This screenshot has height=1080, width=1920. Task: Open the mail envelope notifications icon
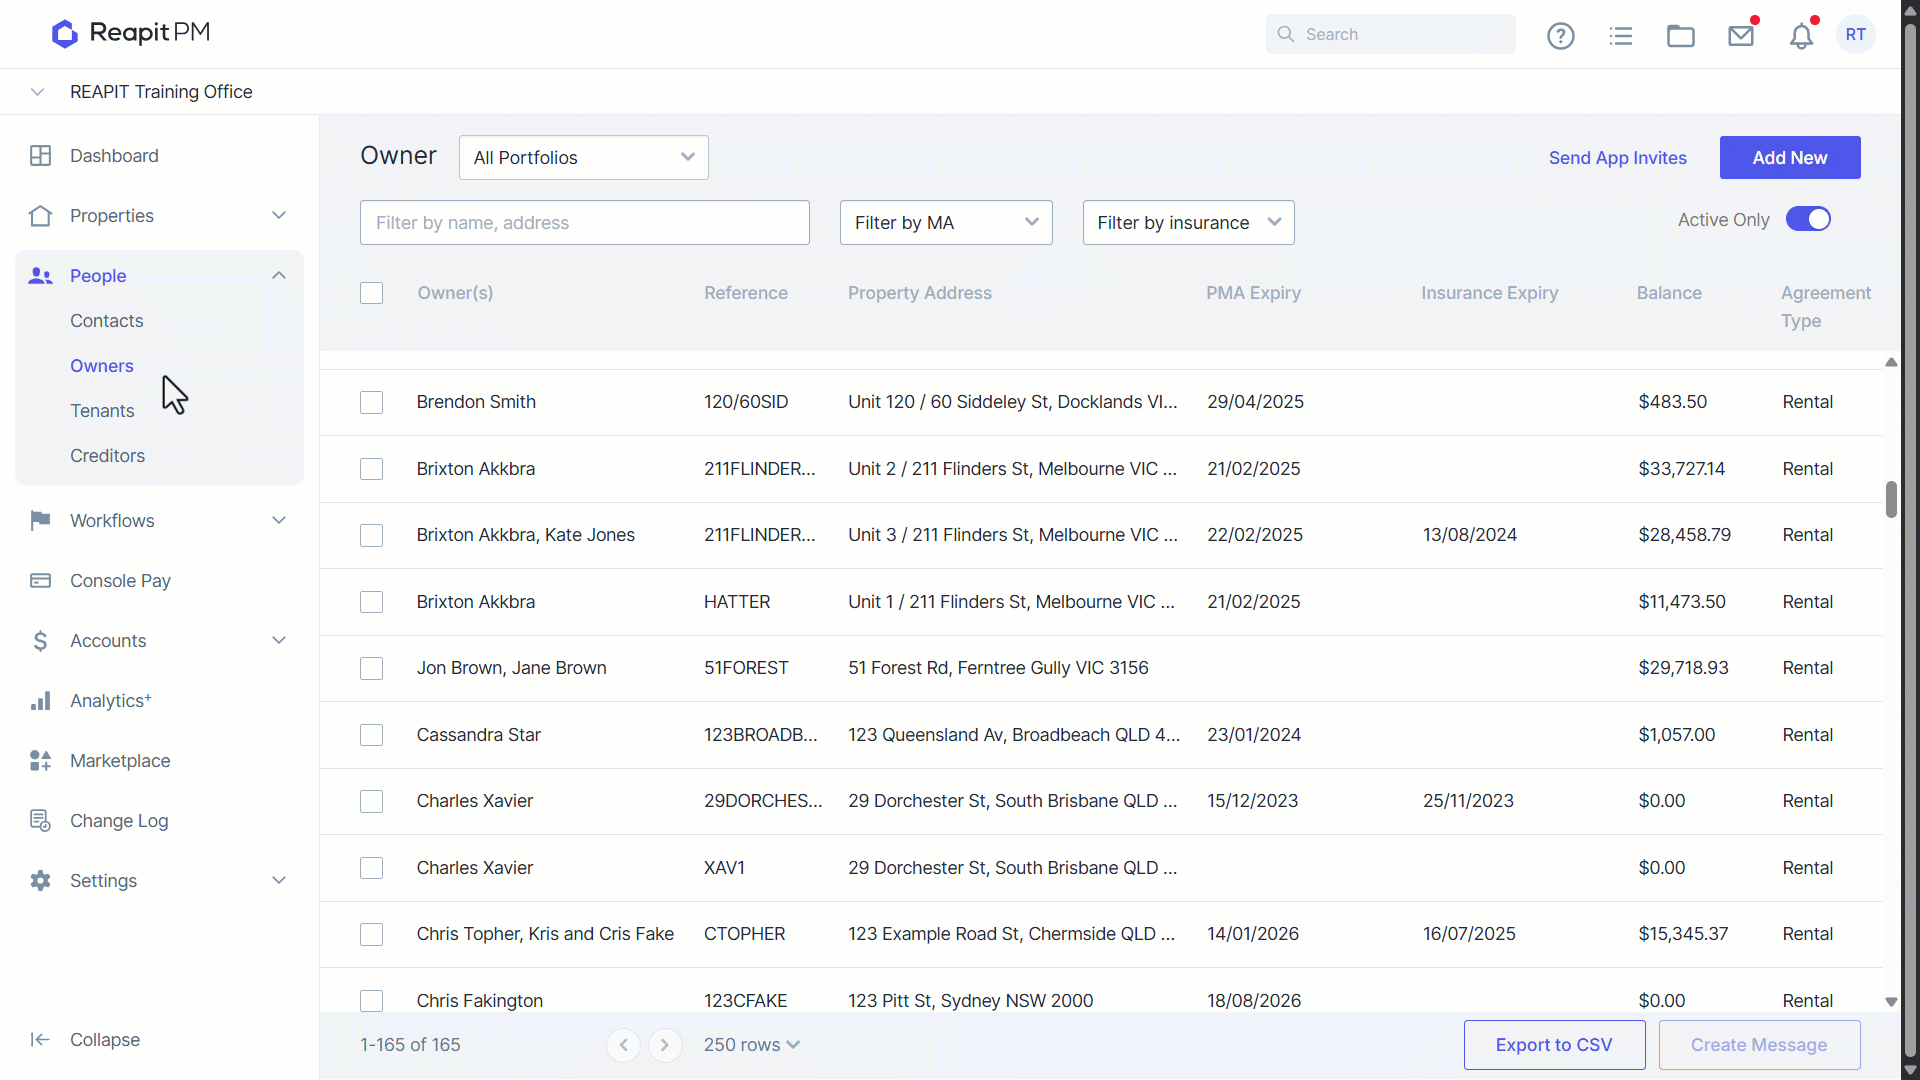[x=1741, y=36]
